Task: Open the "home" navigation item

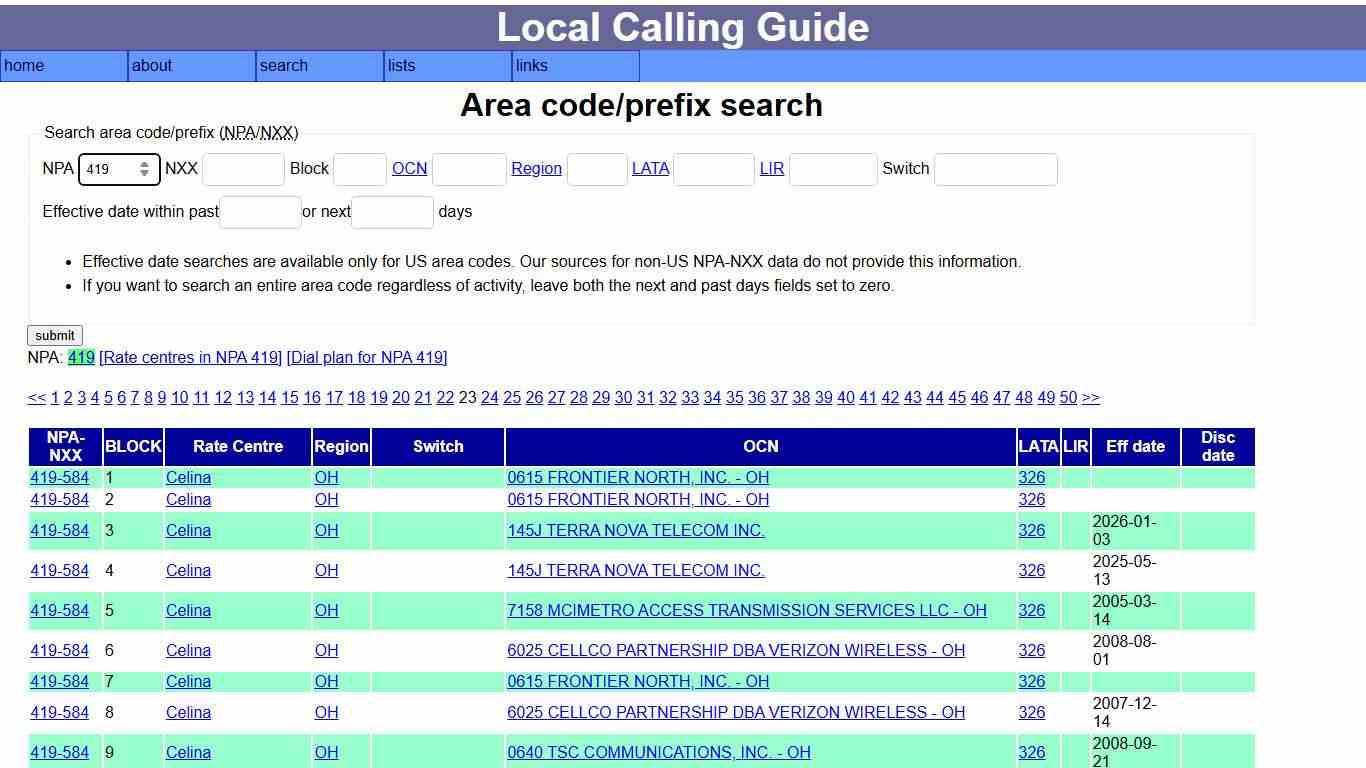Action: 24,66
